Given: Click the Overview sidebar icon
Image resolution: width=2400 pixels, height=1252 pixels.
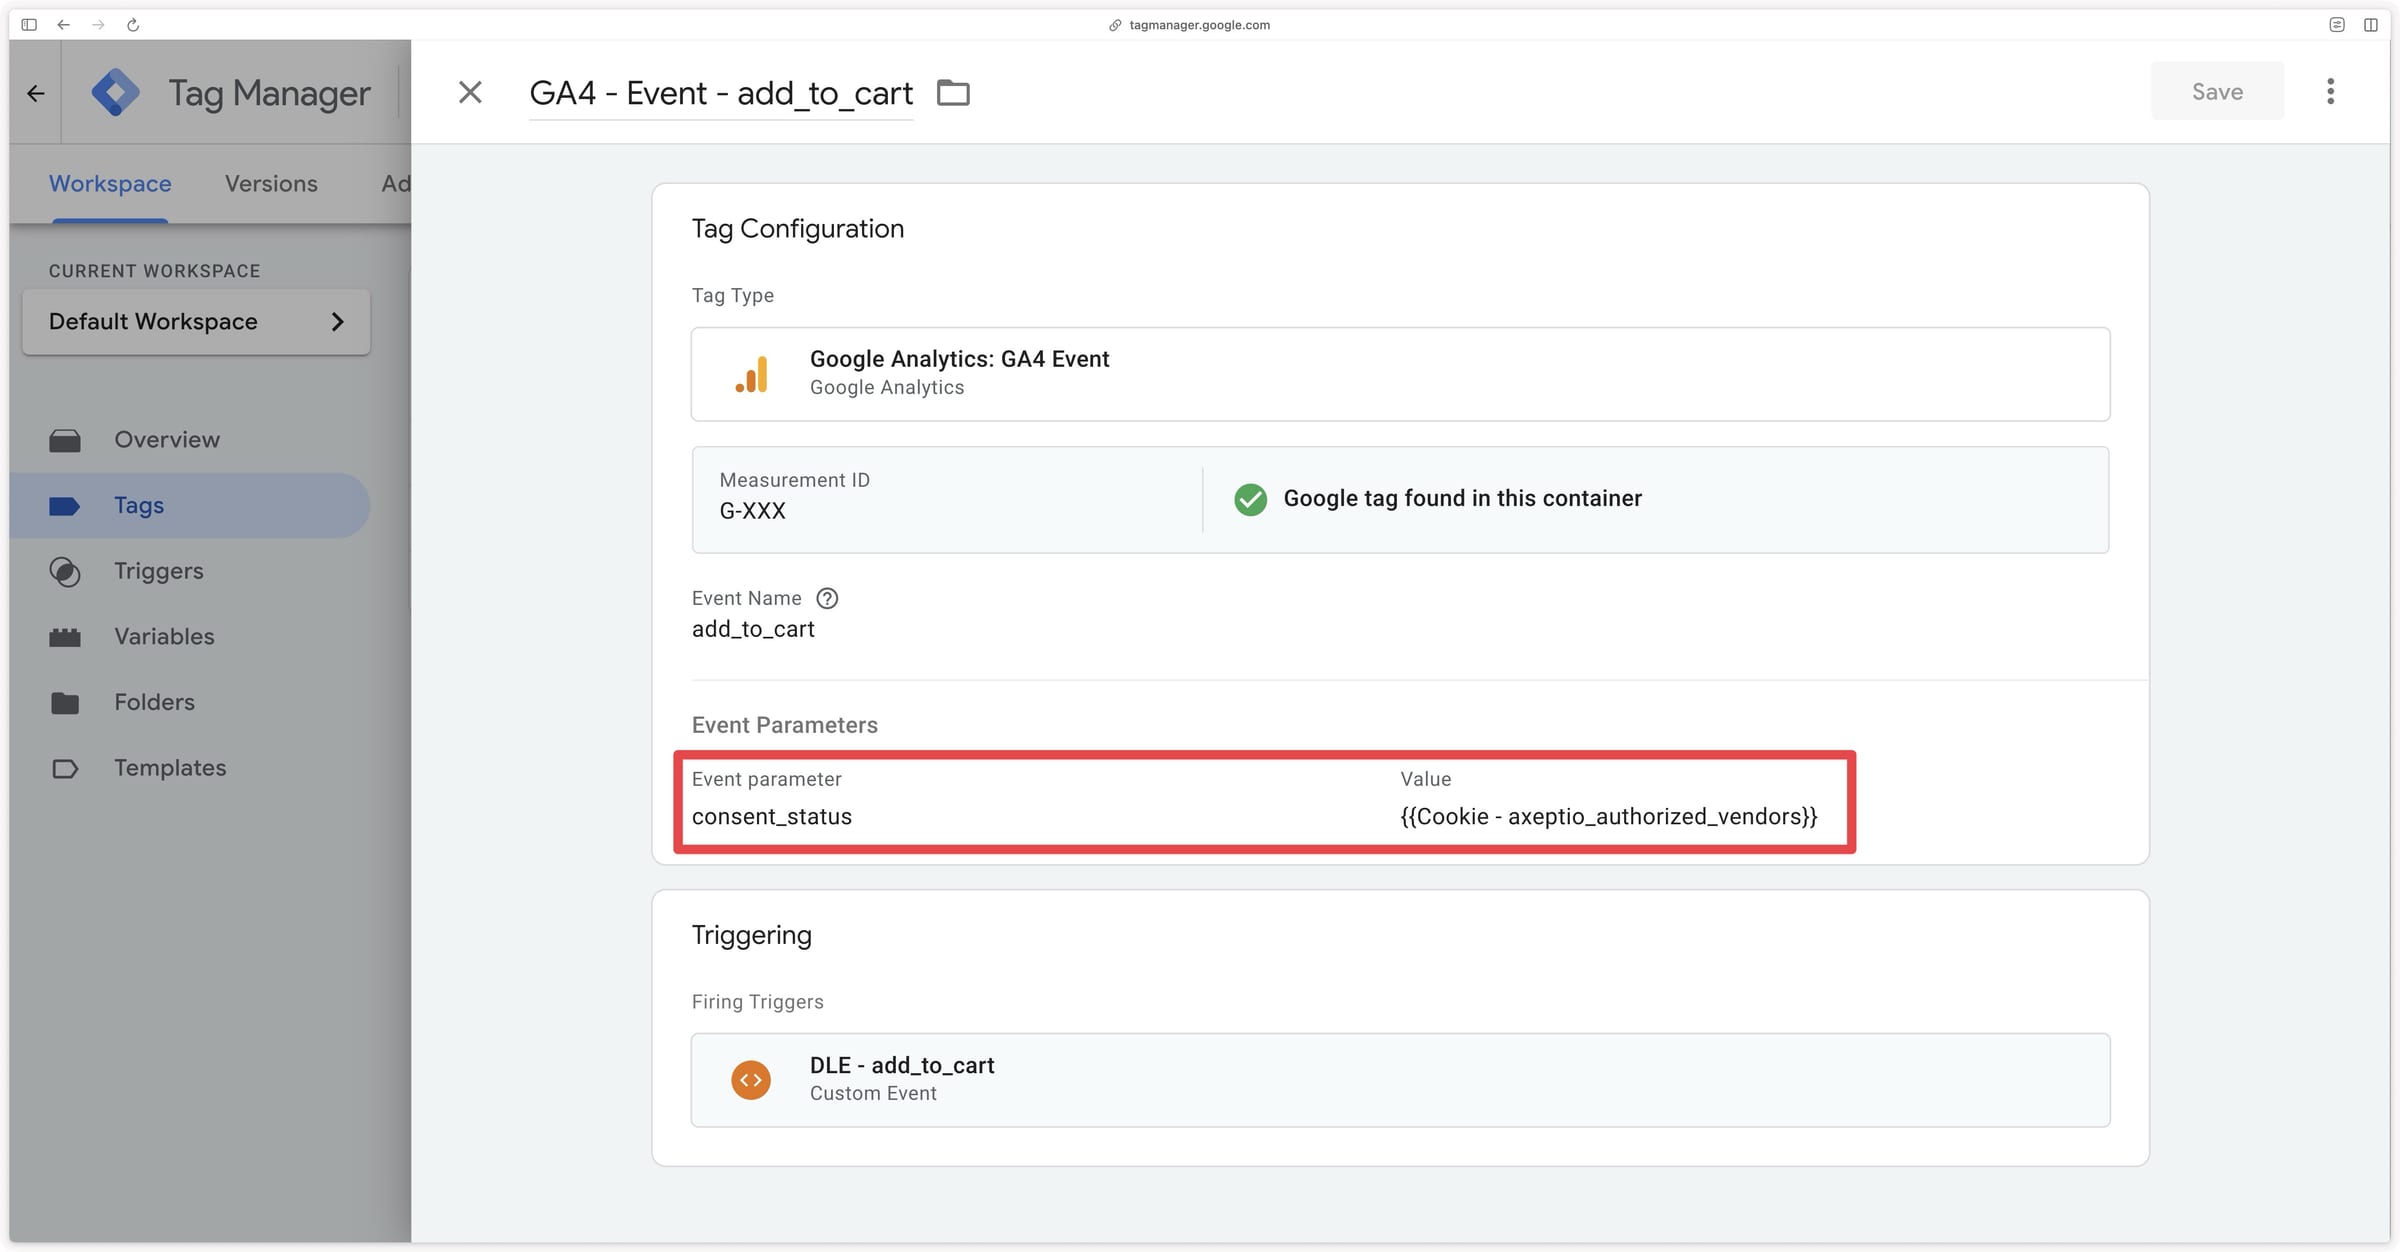Looking at the screenshot, I should (65, 441).
